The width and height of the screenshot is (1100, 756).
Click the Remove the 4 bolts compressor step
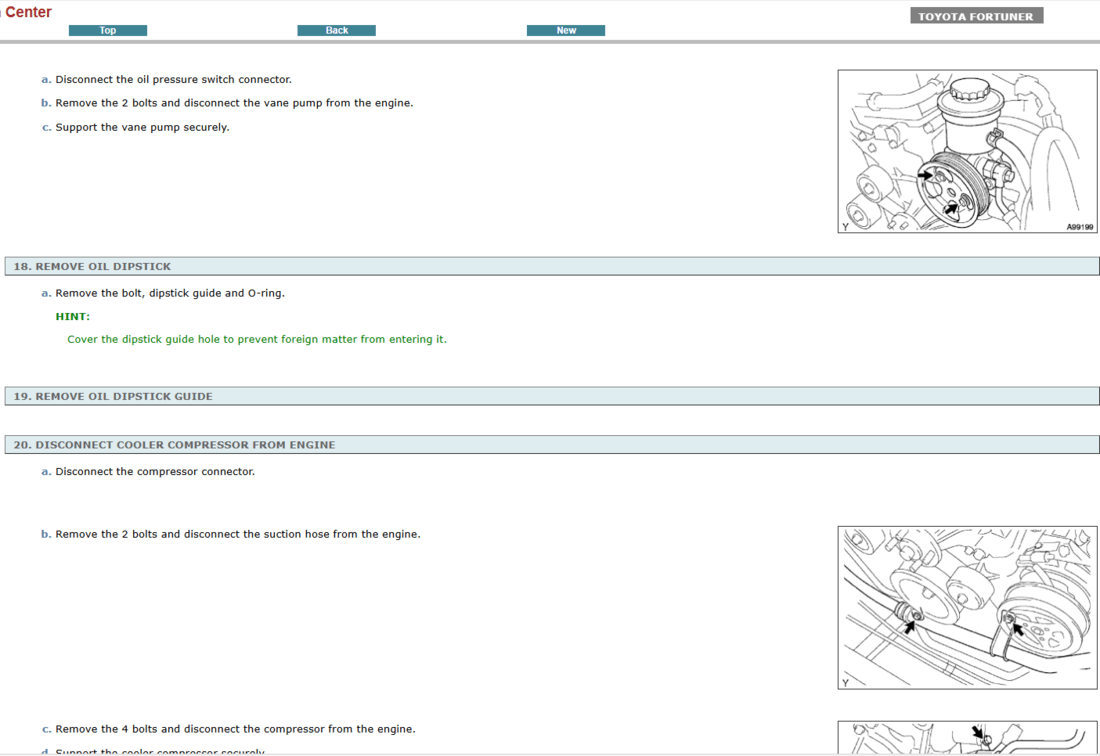(235, 730)
